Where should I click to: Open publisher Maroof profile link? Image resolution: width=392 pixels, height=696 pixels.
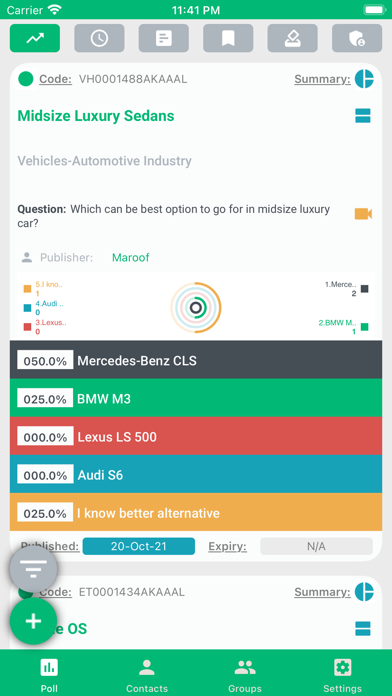(x=131, y=257)
